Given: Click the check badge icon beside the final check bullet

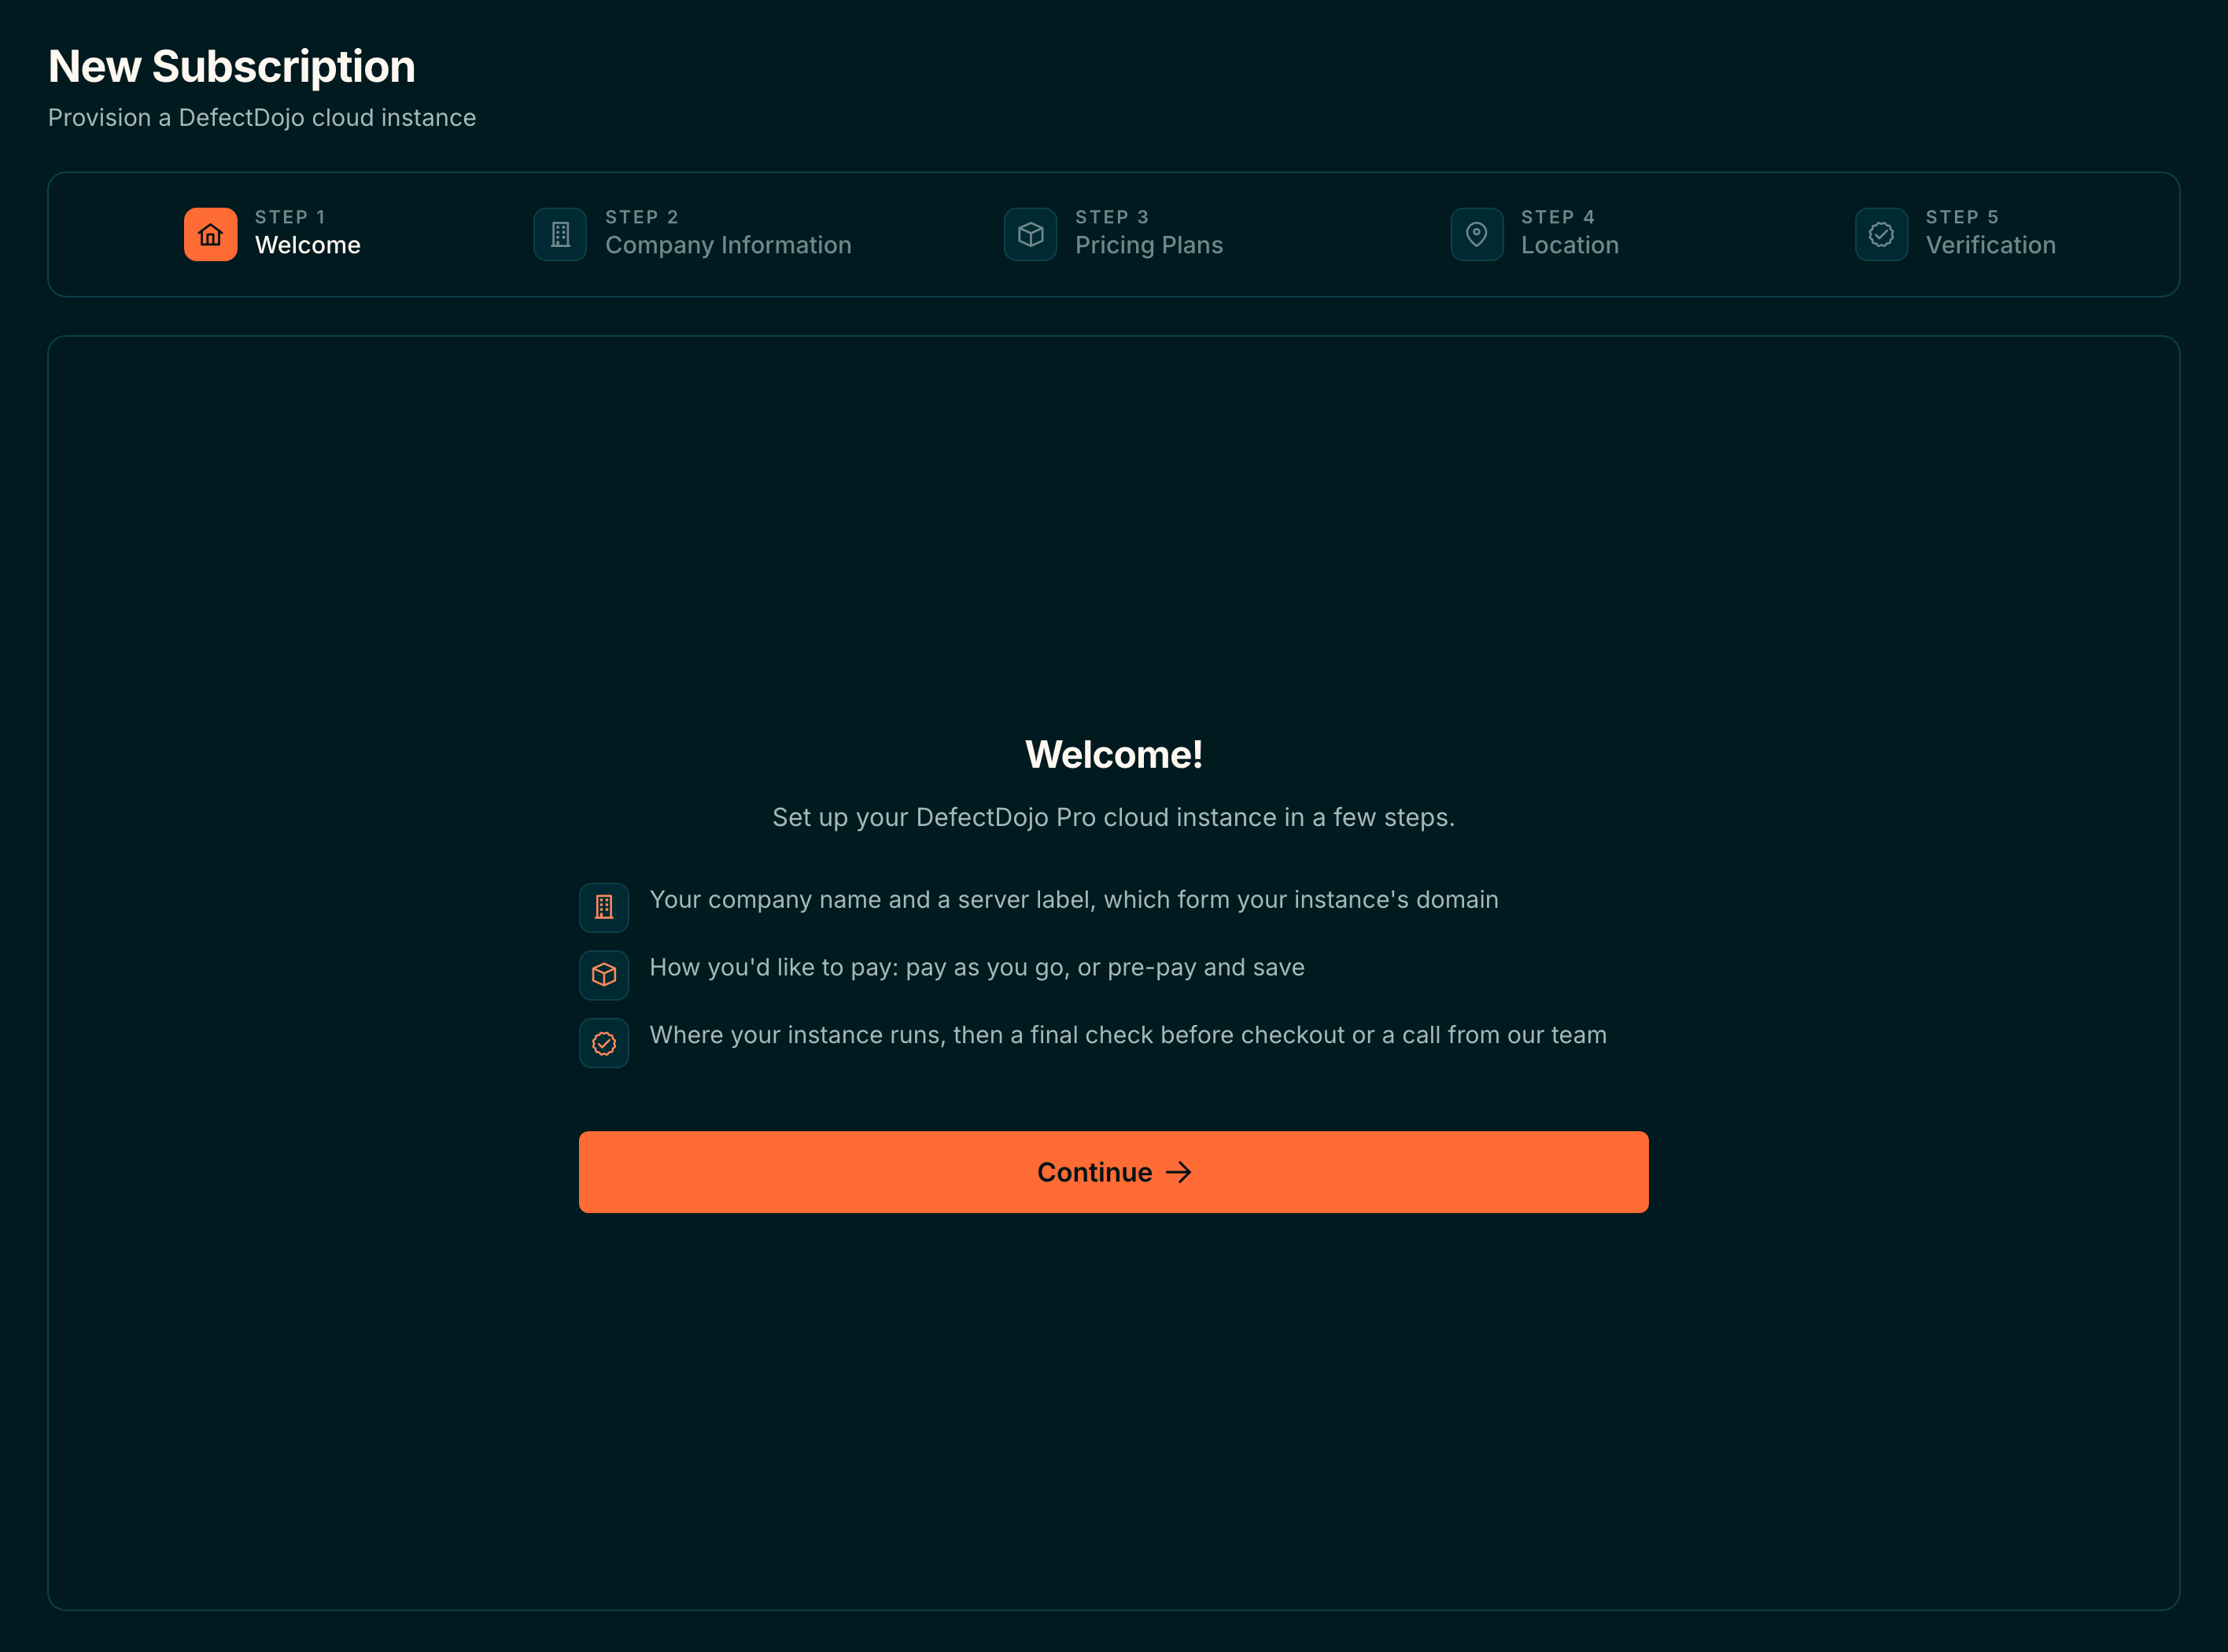Looking at the screenshot, I should (604, 1043).
